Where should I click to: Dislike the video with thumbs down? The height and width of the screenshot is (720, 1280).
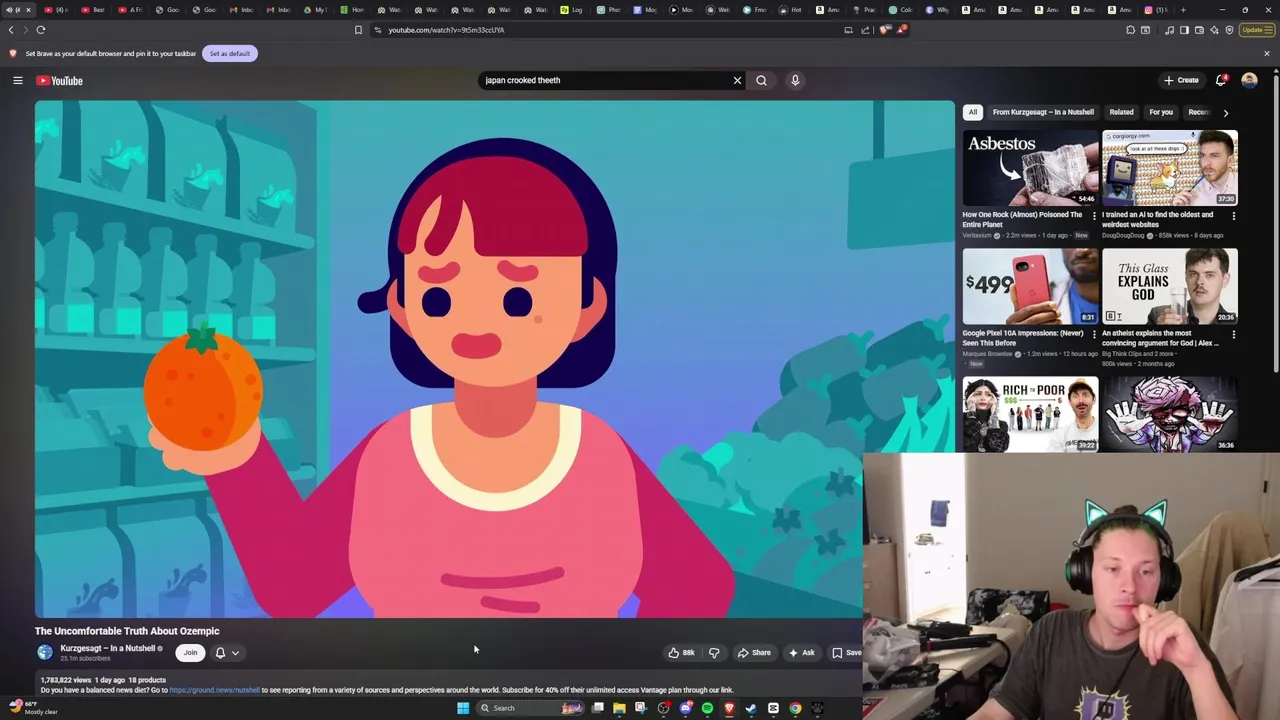[714, 653]
